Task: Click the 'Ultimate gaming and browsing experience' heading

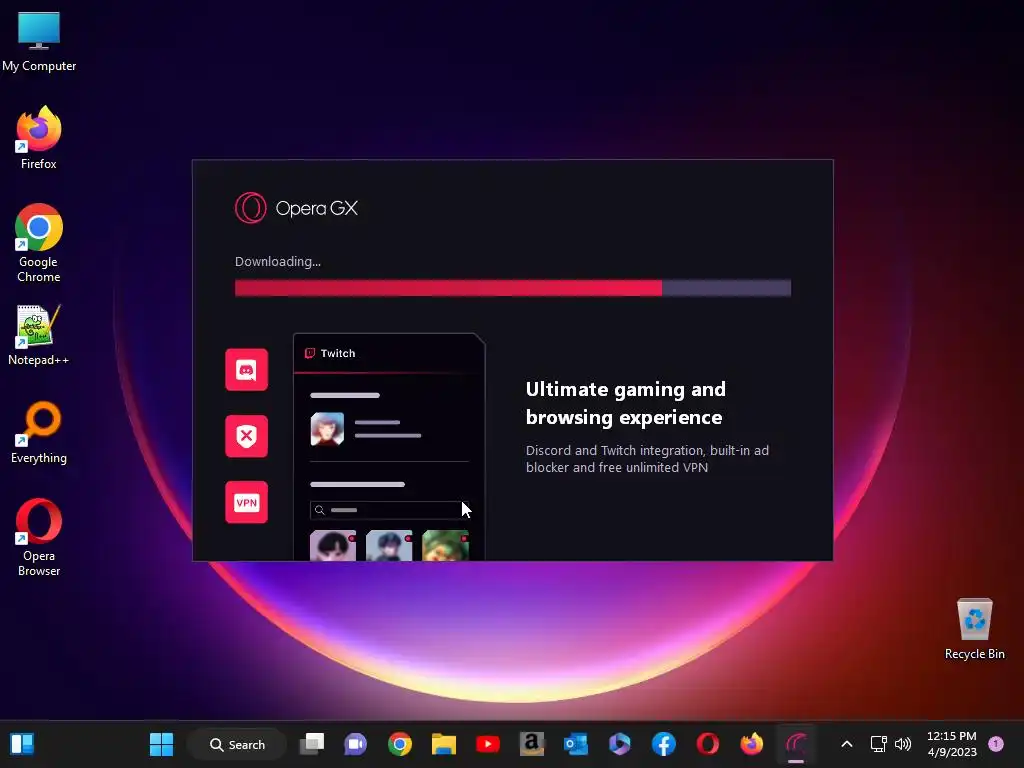Action: (626, 403)
